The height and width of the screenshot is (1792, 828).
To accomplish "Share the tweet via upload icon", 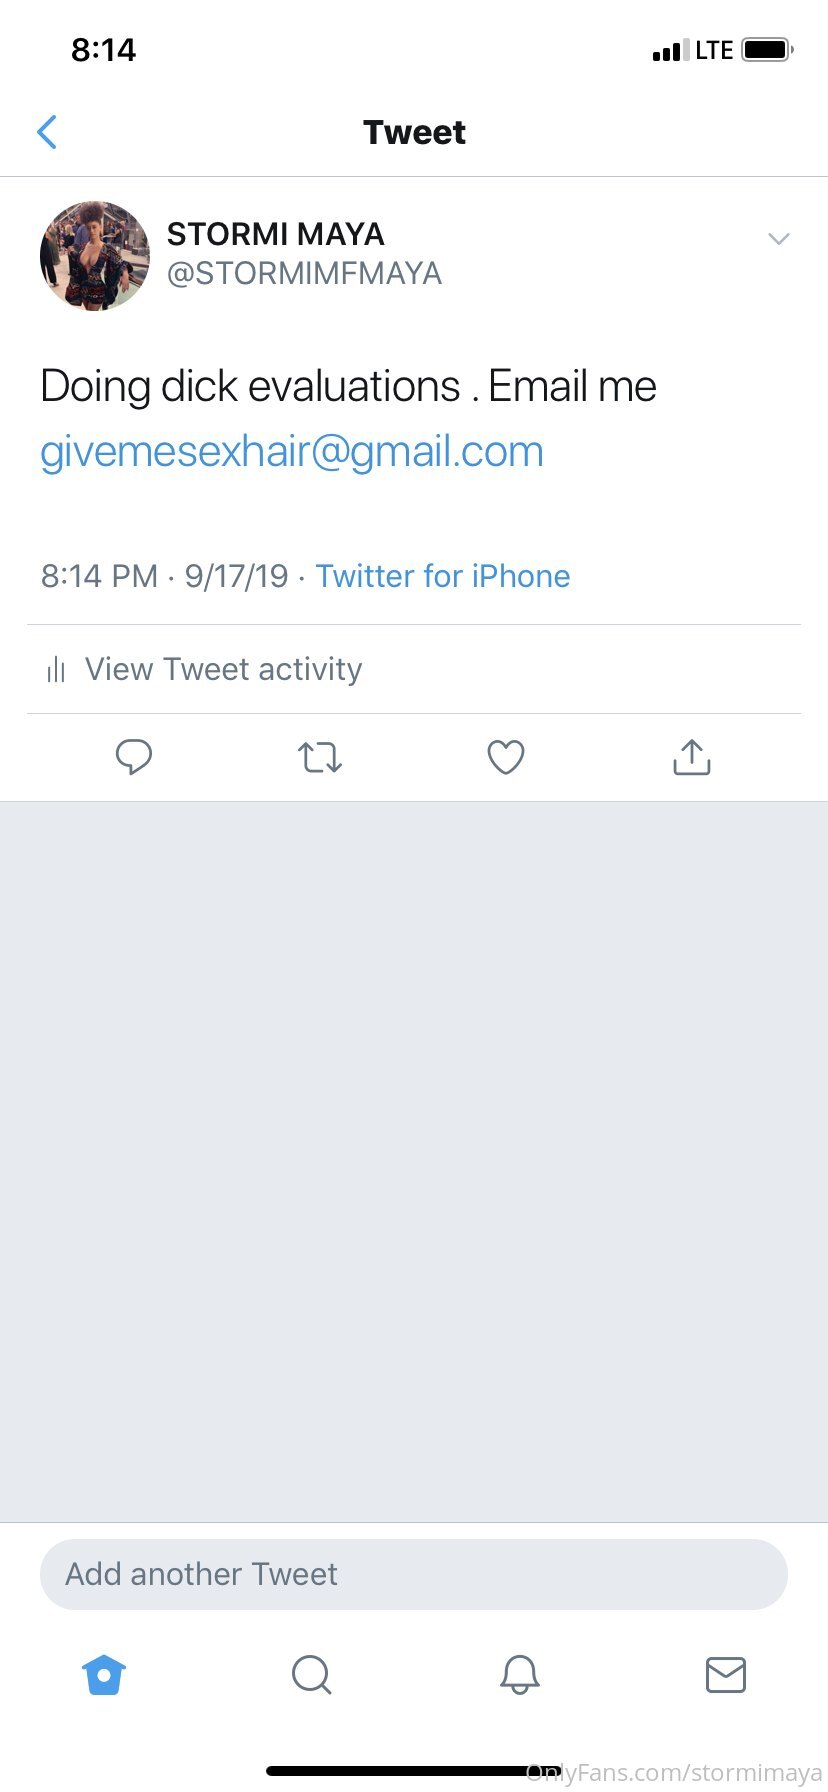I will 692,757.
